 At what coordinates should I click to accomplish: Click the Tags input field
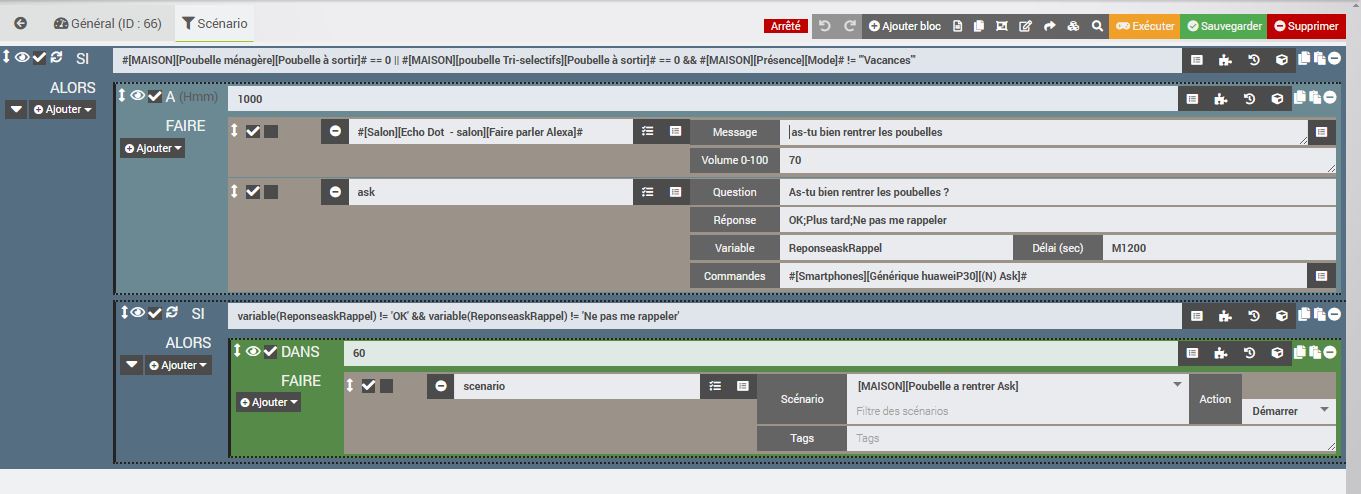(1090, 438)
